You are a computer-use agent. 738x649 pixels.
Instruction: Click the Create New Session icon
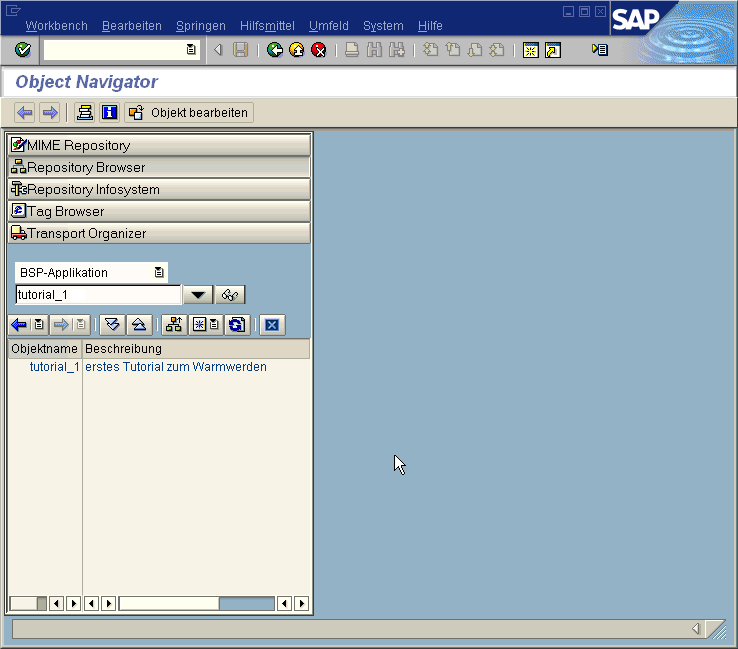[x=530, y=50]
